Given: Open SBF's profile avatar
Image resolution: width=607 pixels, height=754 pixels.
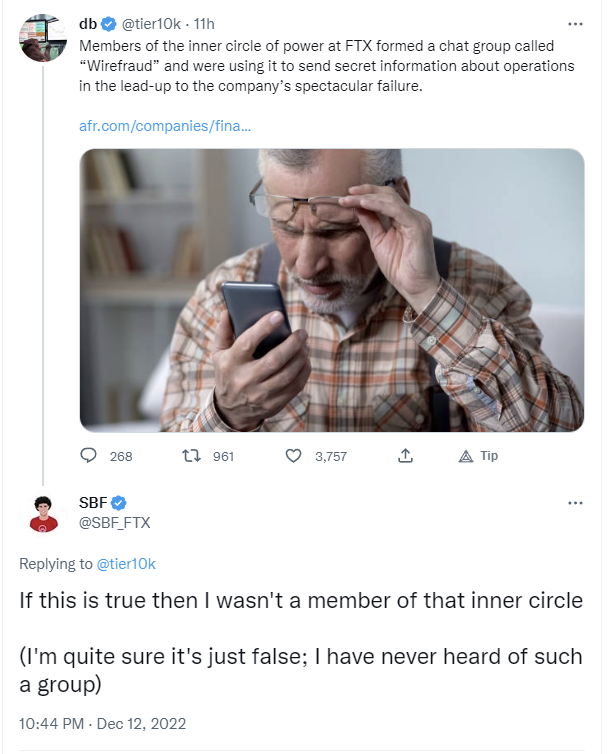Looking at the screenshot, I should (43, 512).
